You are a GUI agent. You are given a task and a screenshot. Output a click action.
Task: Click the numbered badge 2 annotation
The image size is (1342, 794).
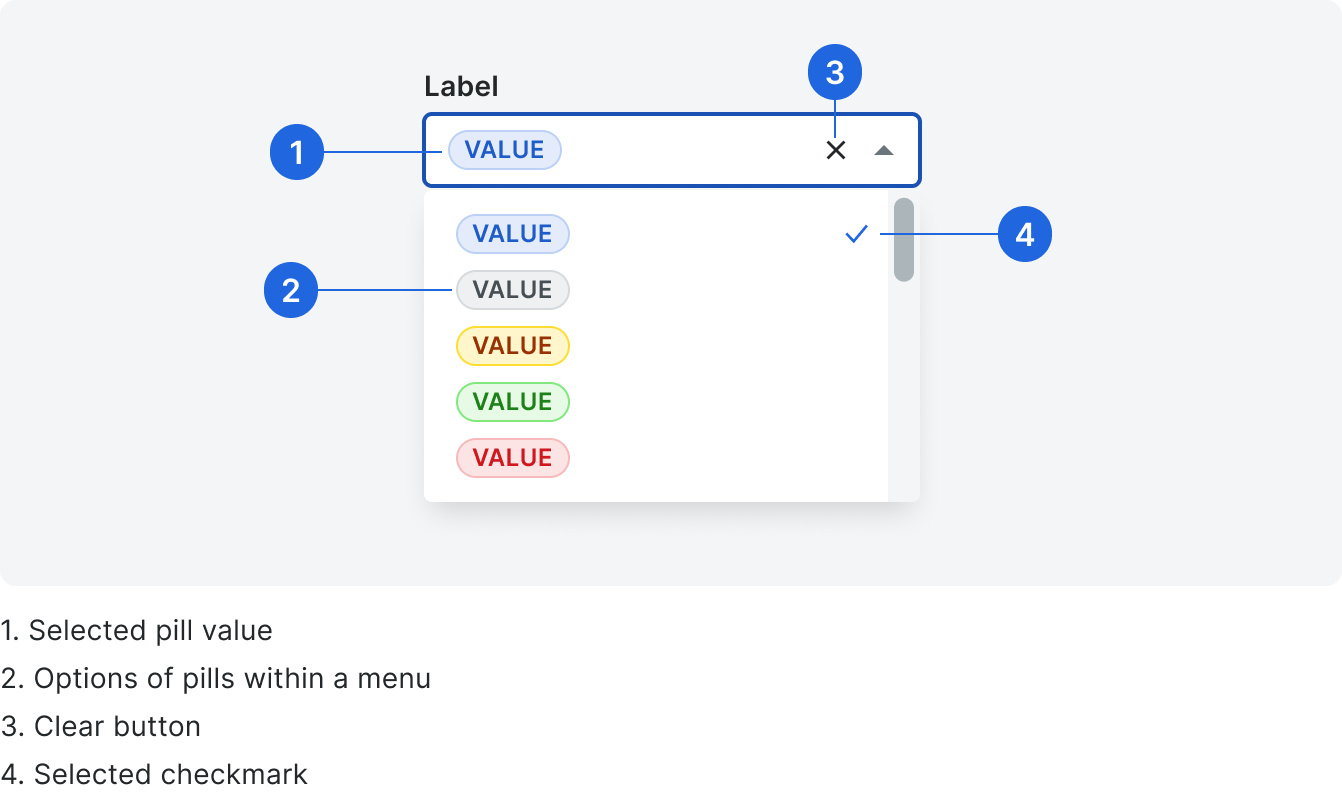291,291
